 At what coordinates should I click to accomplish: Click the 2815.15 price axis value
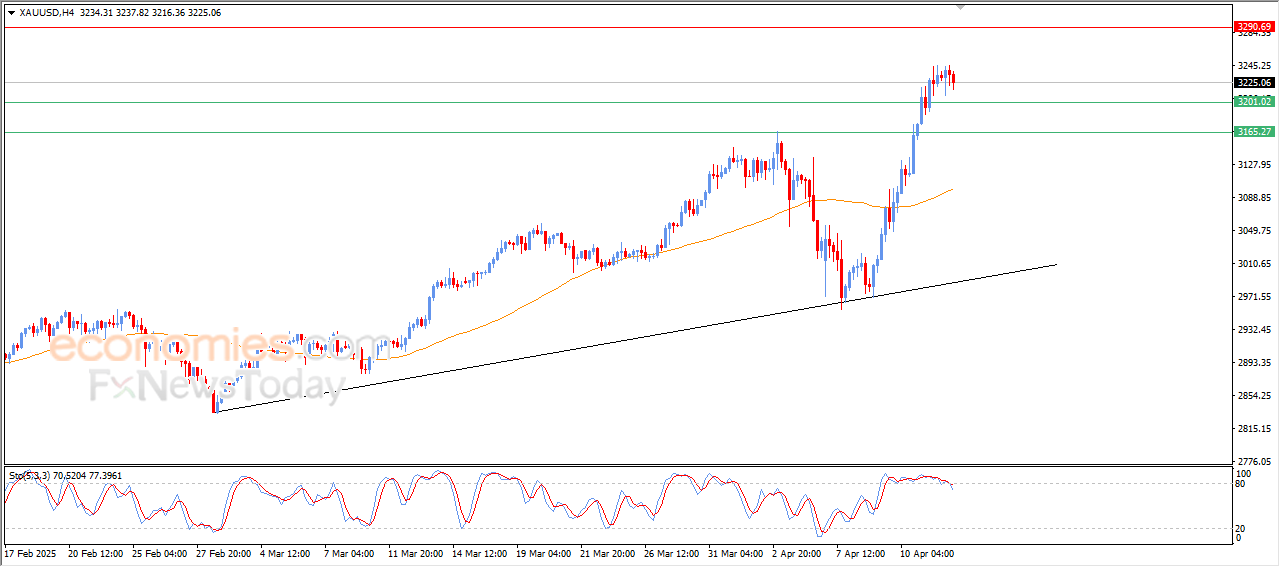[x=1254, y=429]
